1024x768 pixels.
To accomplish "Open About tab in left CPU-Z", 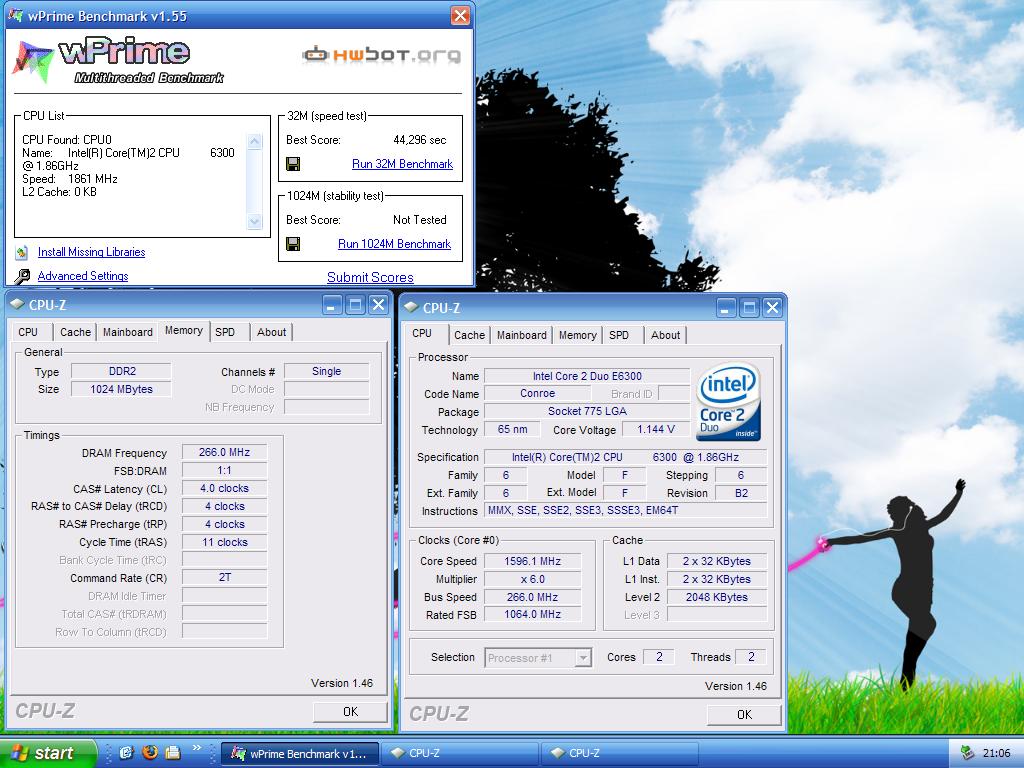I will pyautogui.click(x=272, y=332).
